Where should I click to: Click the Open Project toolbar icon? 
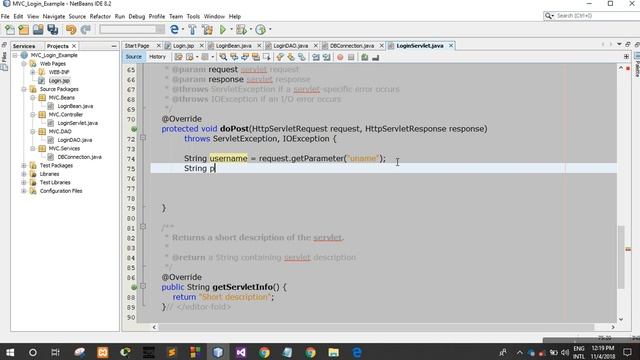point(38,29)
